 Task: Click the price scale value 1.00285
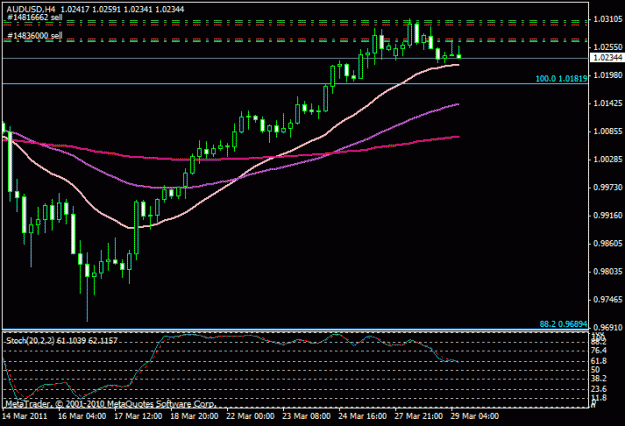pos(608,159)
